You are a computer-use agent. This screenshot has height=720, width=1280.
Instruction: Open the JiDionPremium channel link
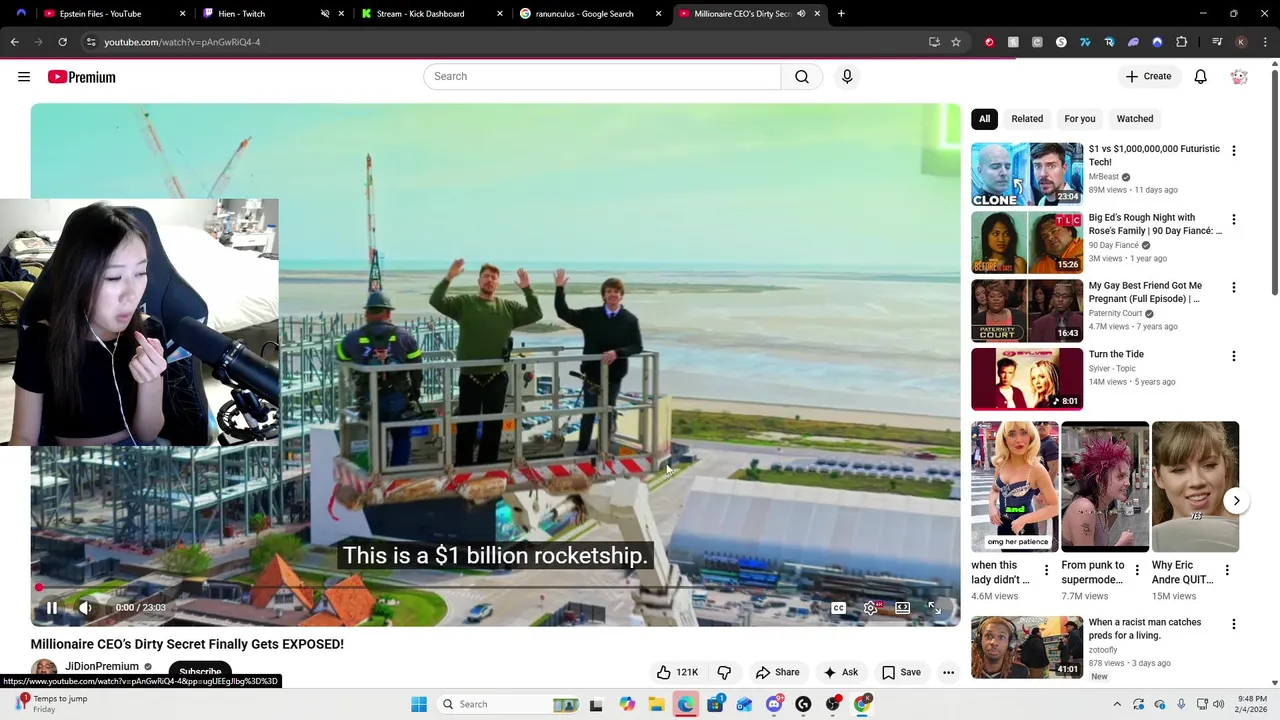click(x=101, y=667)
